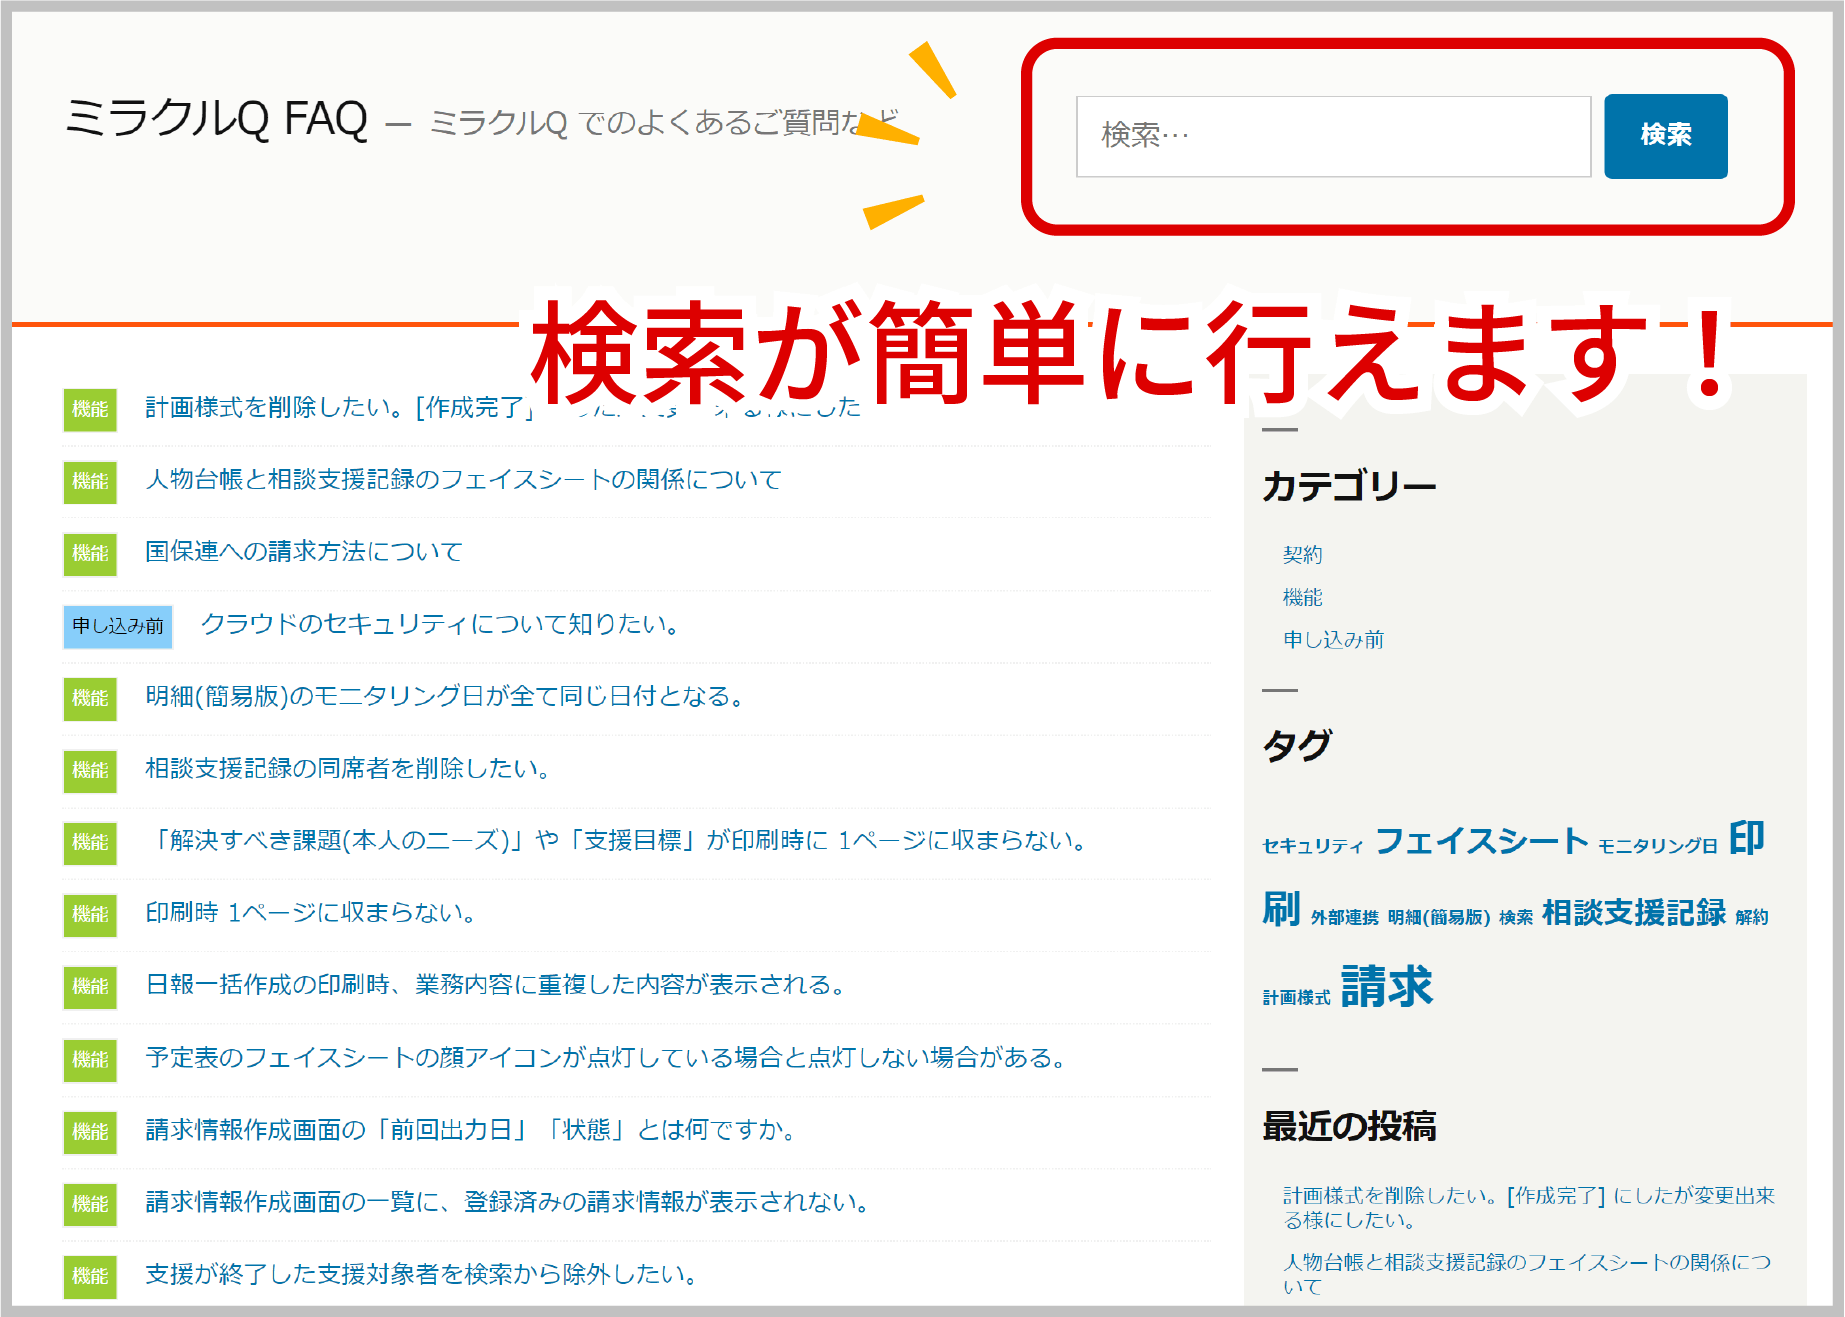The height and width of the screenshot is (1317, 1845).
Task: Click the 請求 tag in tag cloud
Action: pos(1386,986)
